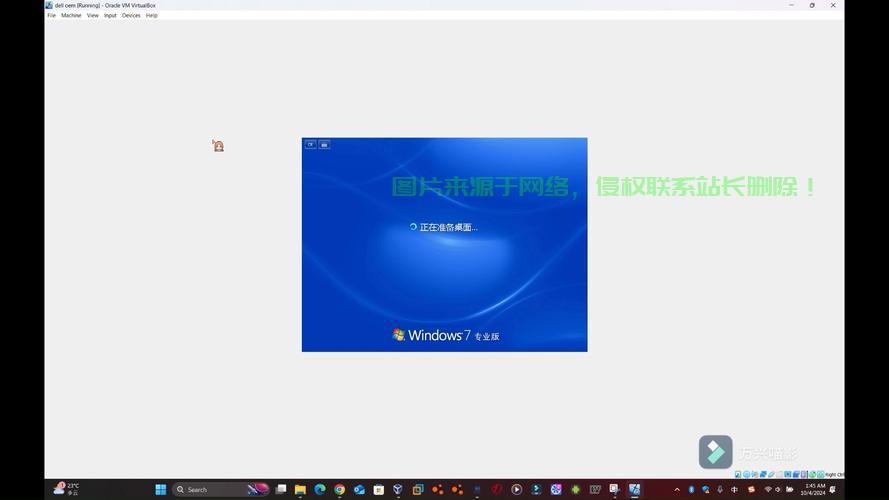Open the File menu in VirtualBox
889x500 pixels.
point(52,15)
